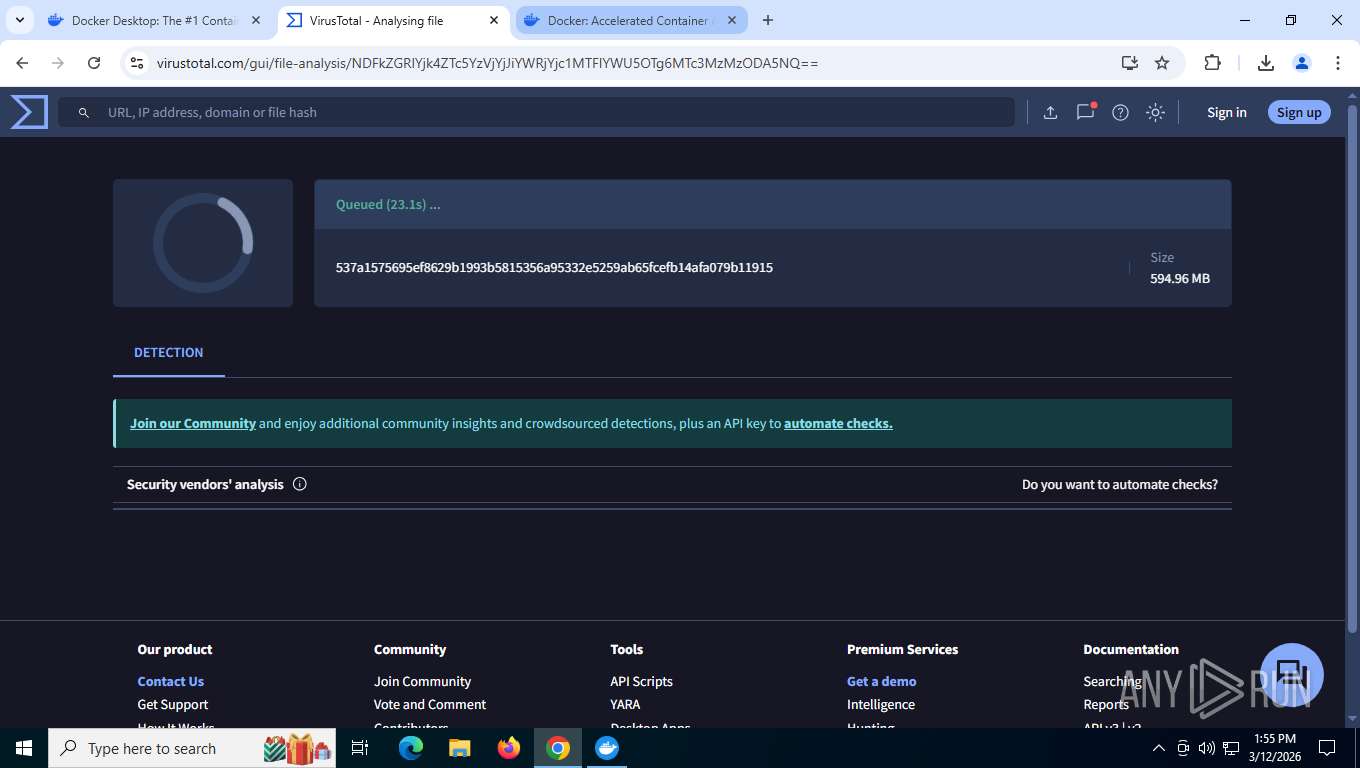Open the Chrome profile avatar icon
The height and width of the screenshot is (768, 1360).
point(1302,63)
